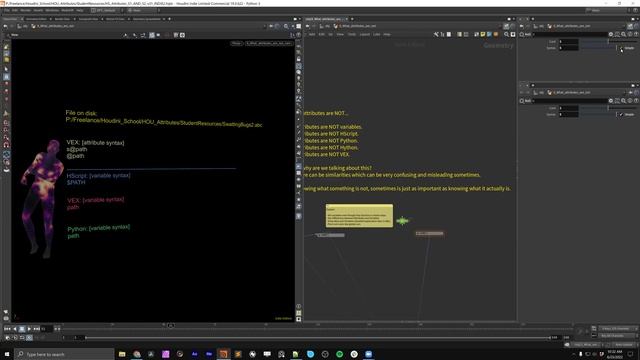
Task: Toggle pin on the upper parameter pane
Action: (x=630, y=26)
